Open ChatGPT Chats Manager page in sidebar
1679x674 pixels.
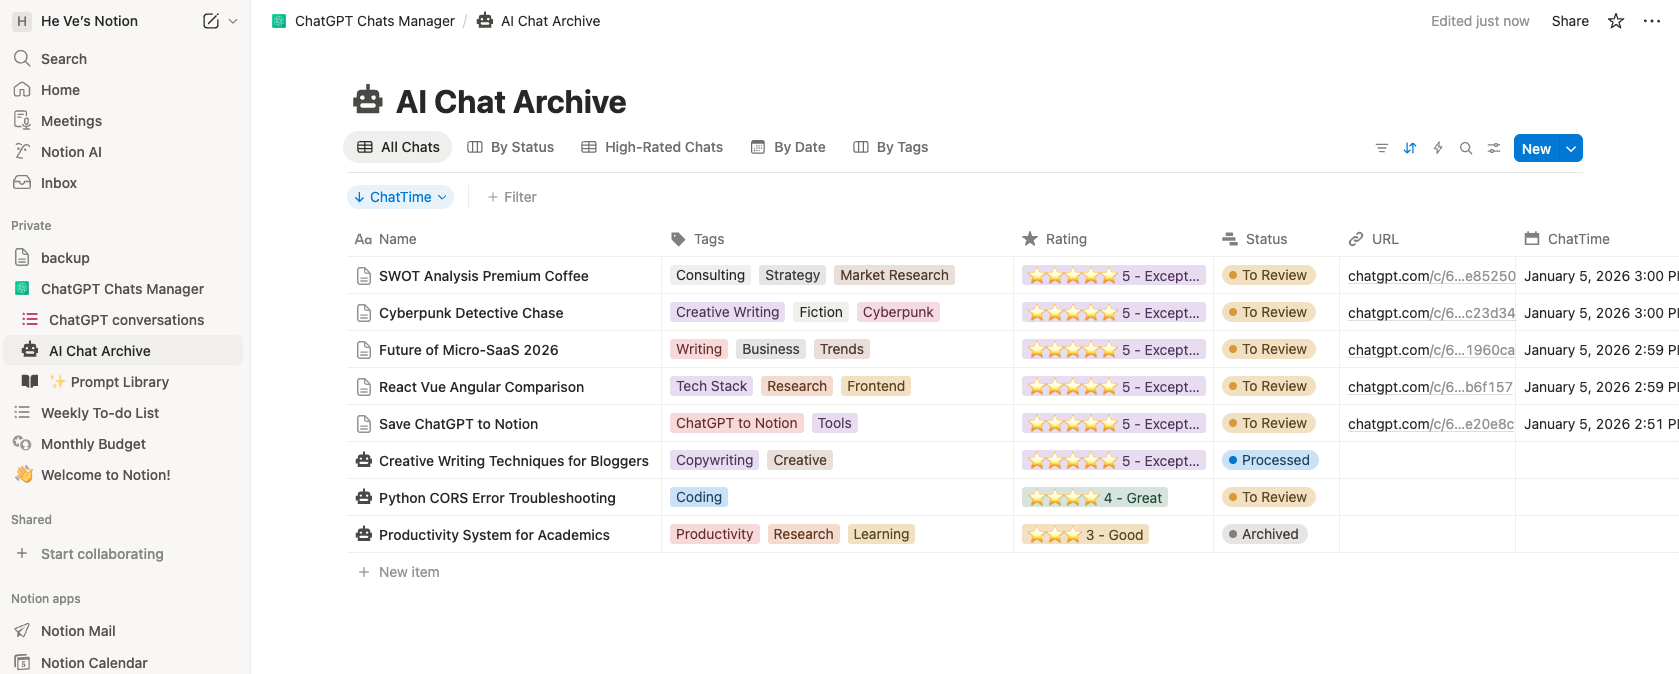pyautogui.click(x=125, y=289)
